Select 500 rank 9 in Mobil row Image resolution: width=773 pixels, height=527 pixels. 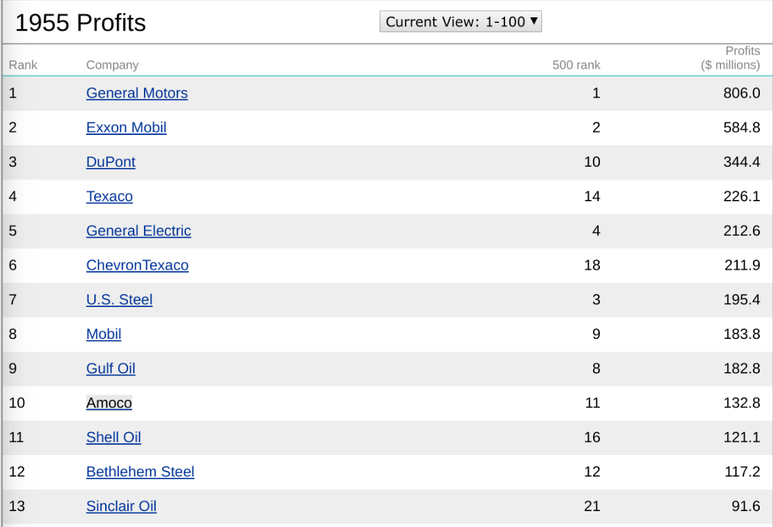click(596, 334)
